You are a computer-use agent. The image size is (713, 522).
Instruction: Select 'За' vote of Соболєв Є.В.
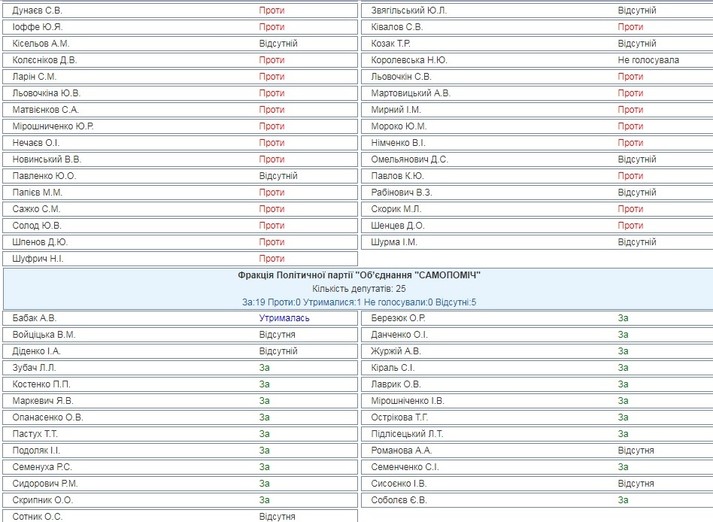coord(623,499)
